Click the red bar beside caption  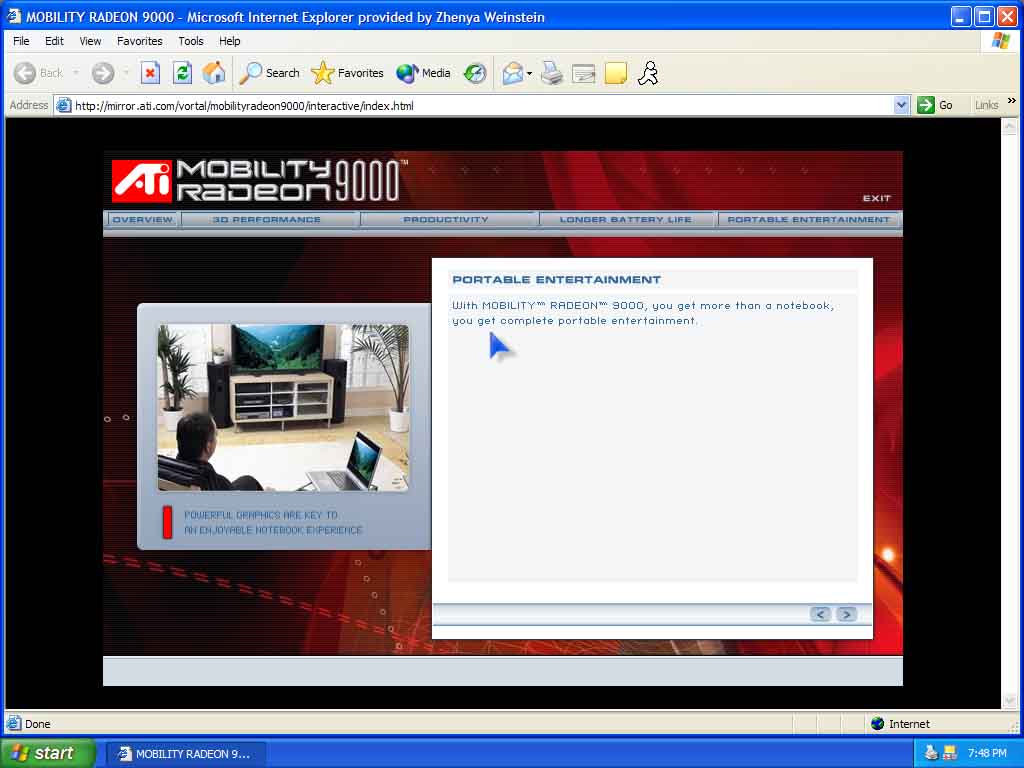click(167, 522)
